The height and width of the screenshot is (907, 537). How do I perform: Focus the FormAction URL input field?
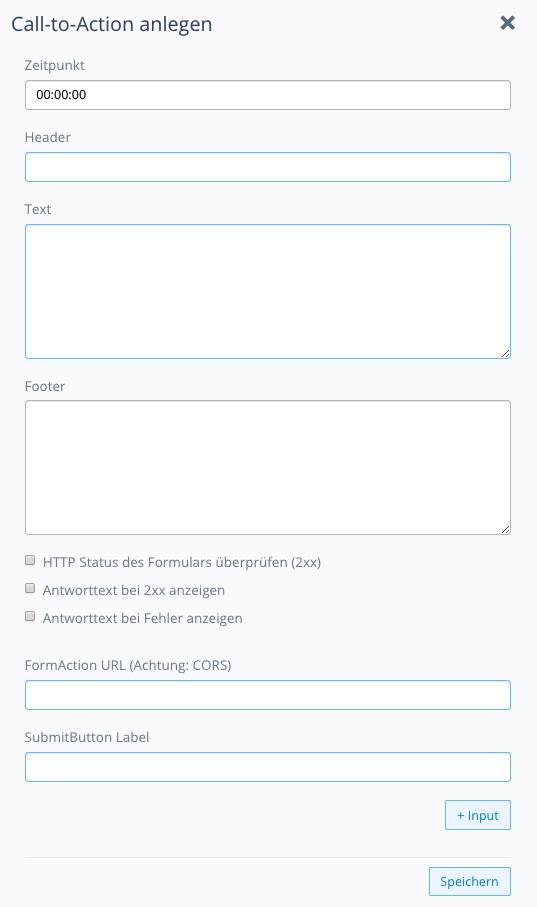click(268, 695)
